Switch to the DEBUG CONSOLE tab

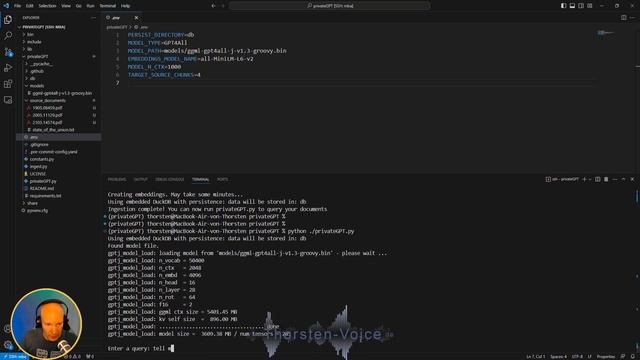click(x=169, y=179)
